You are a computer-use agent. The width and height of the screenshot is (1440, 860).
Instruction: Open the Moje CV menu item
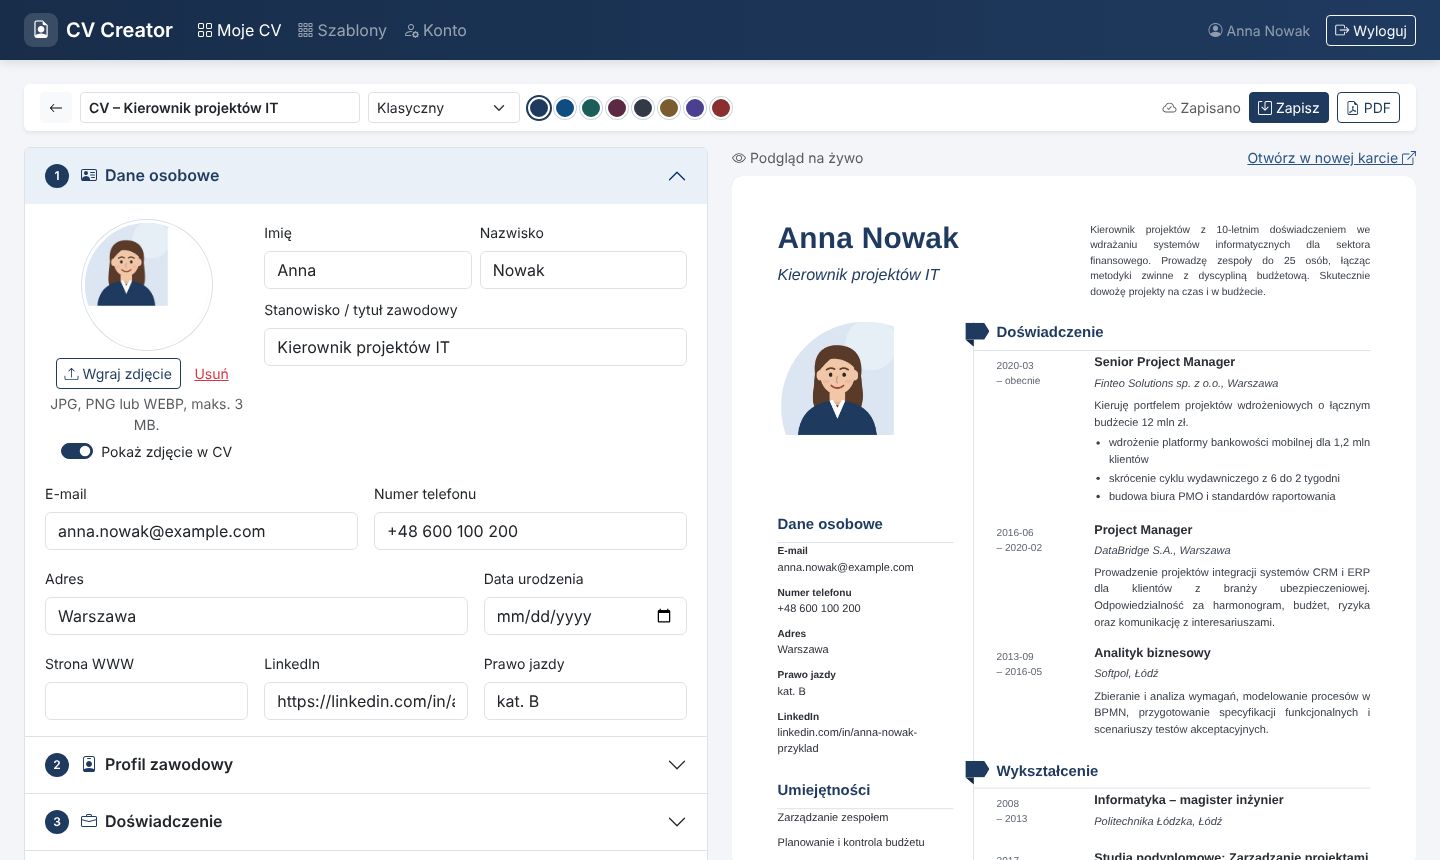[240, 30]
